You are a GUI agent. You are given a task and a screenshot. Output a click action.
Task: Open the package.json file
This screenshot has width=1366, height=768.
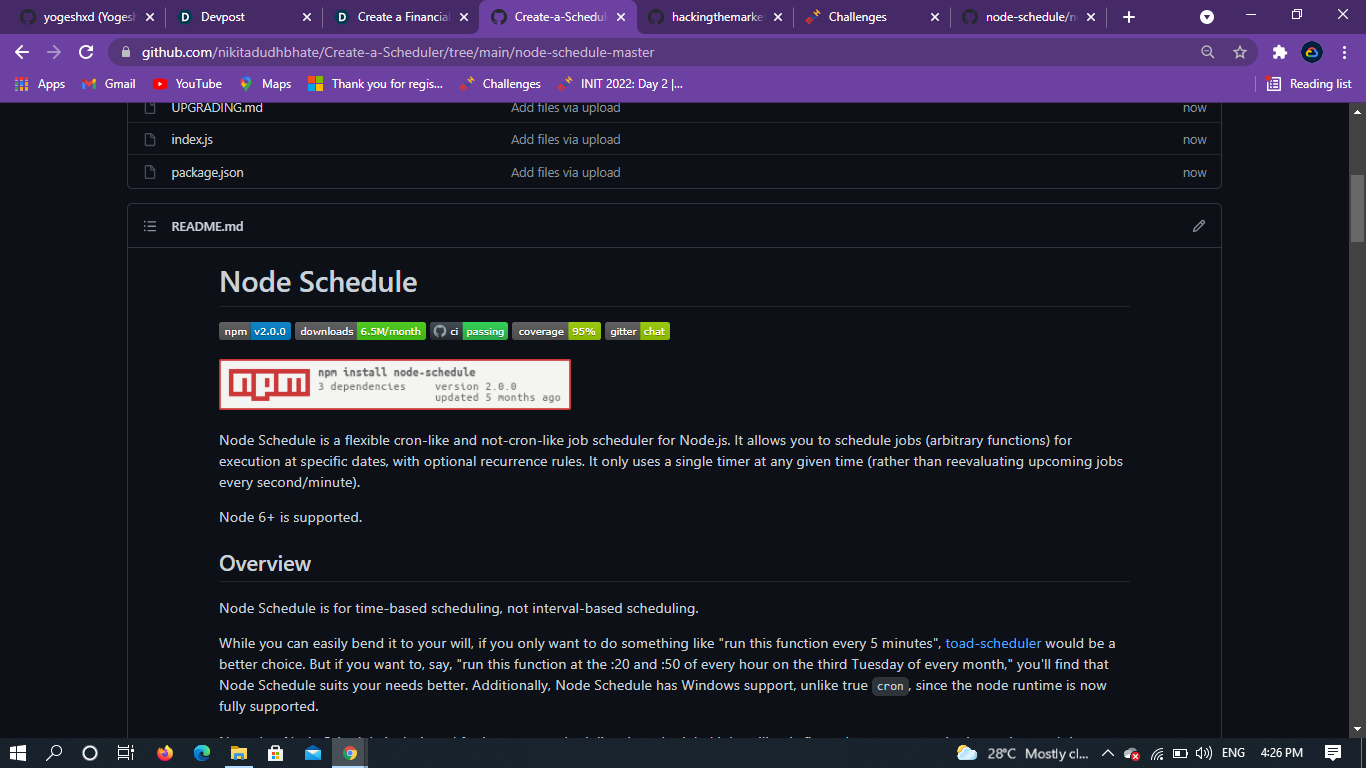pos(207,172)
